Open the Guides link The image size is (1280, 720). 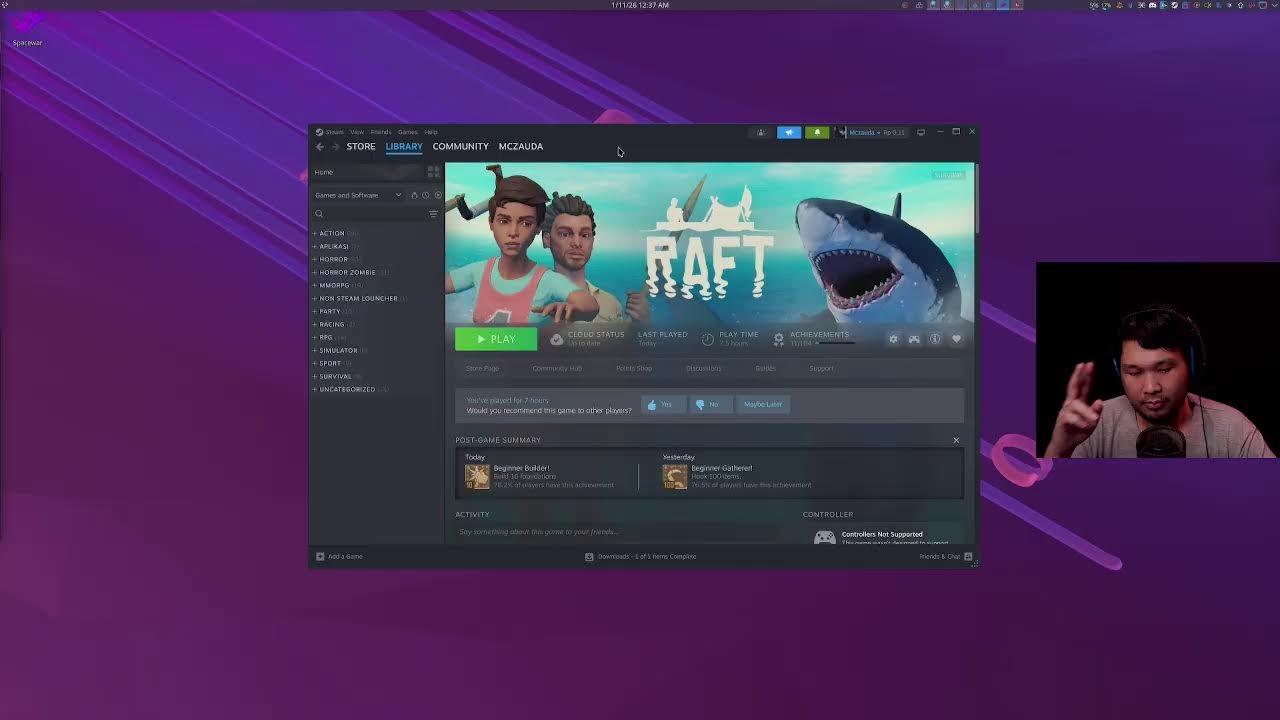(x=765, y=368)
